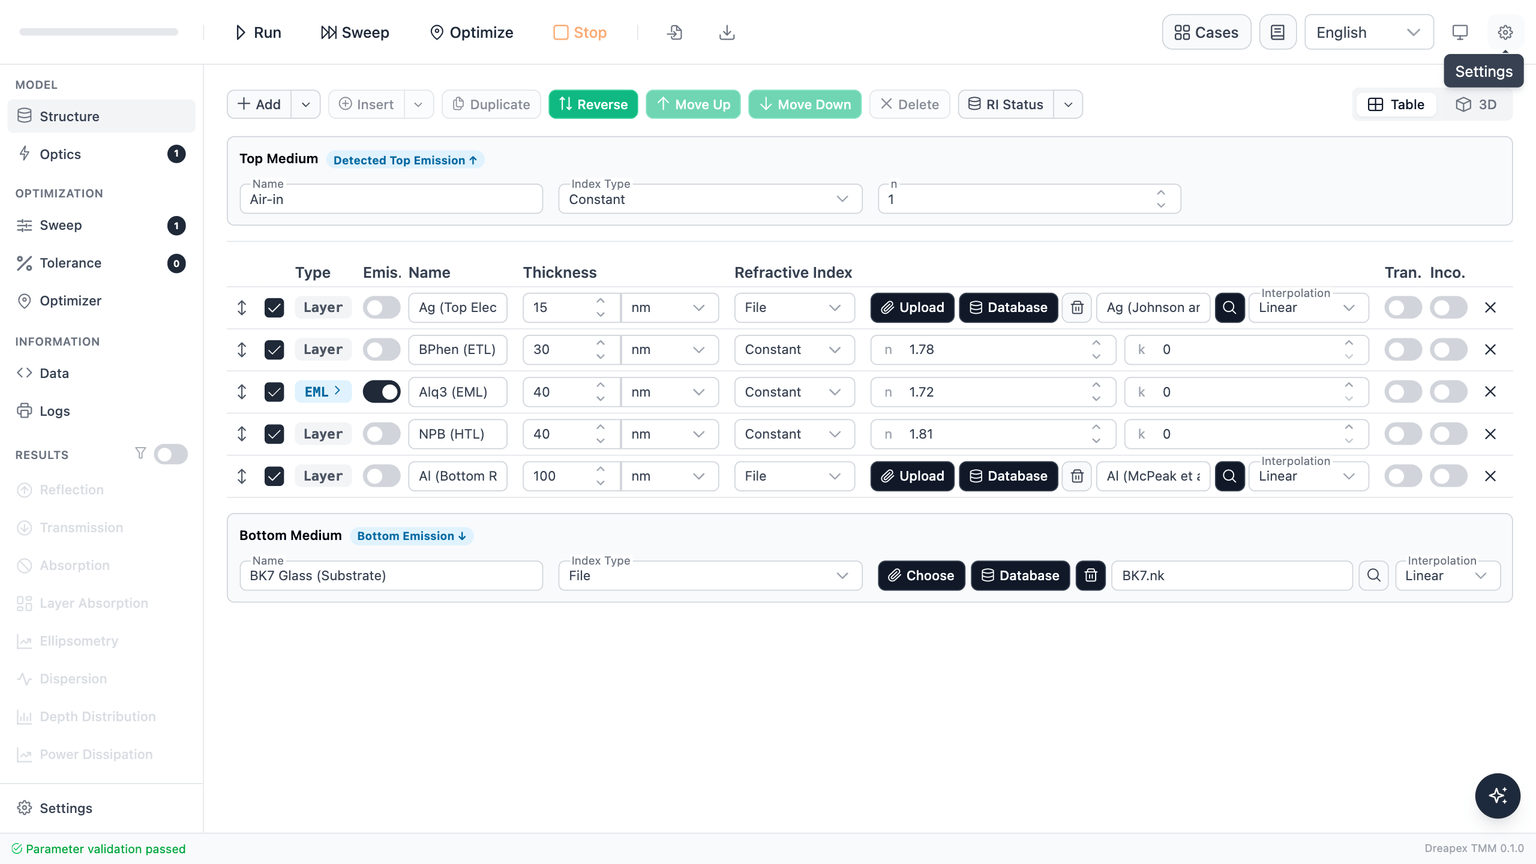
Task: Click the trash icon for BK7.nk file
Action: click(1090, 575)
